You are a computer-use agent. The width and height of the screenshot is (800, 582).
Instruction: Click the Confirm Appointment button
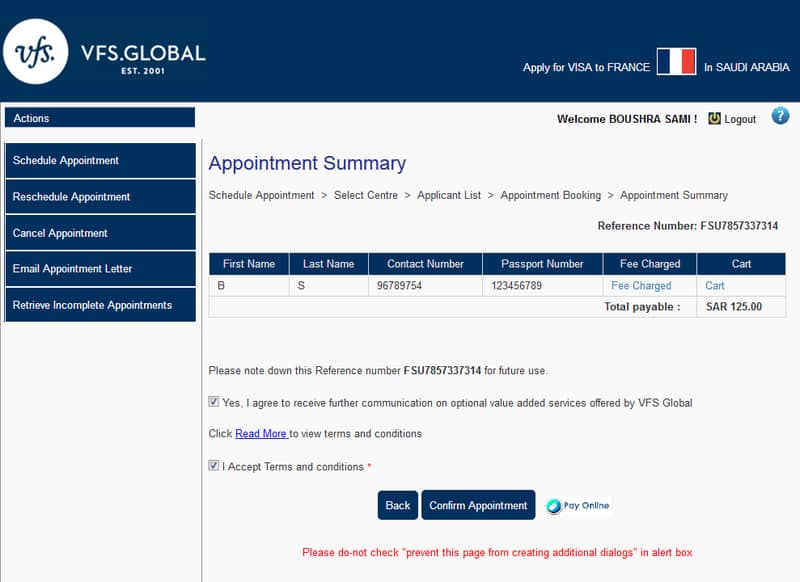tap(479, 505)
